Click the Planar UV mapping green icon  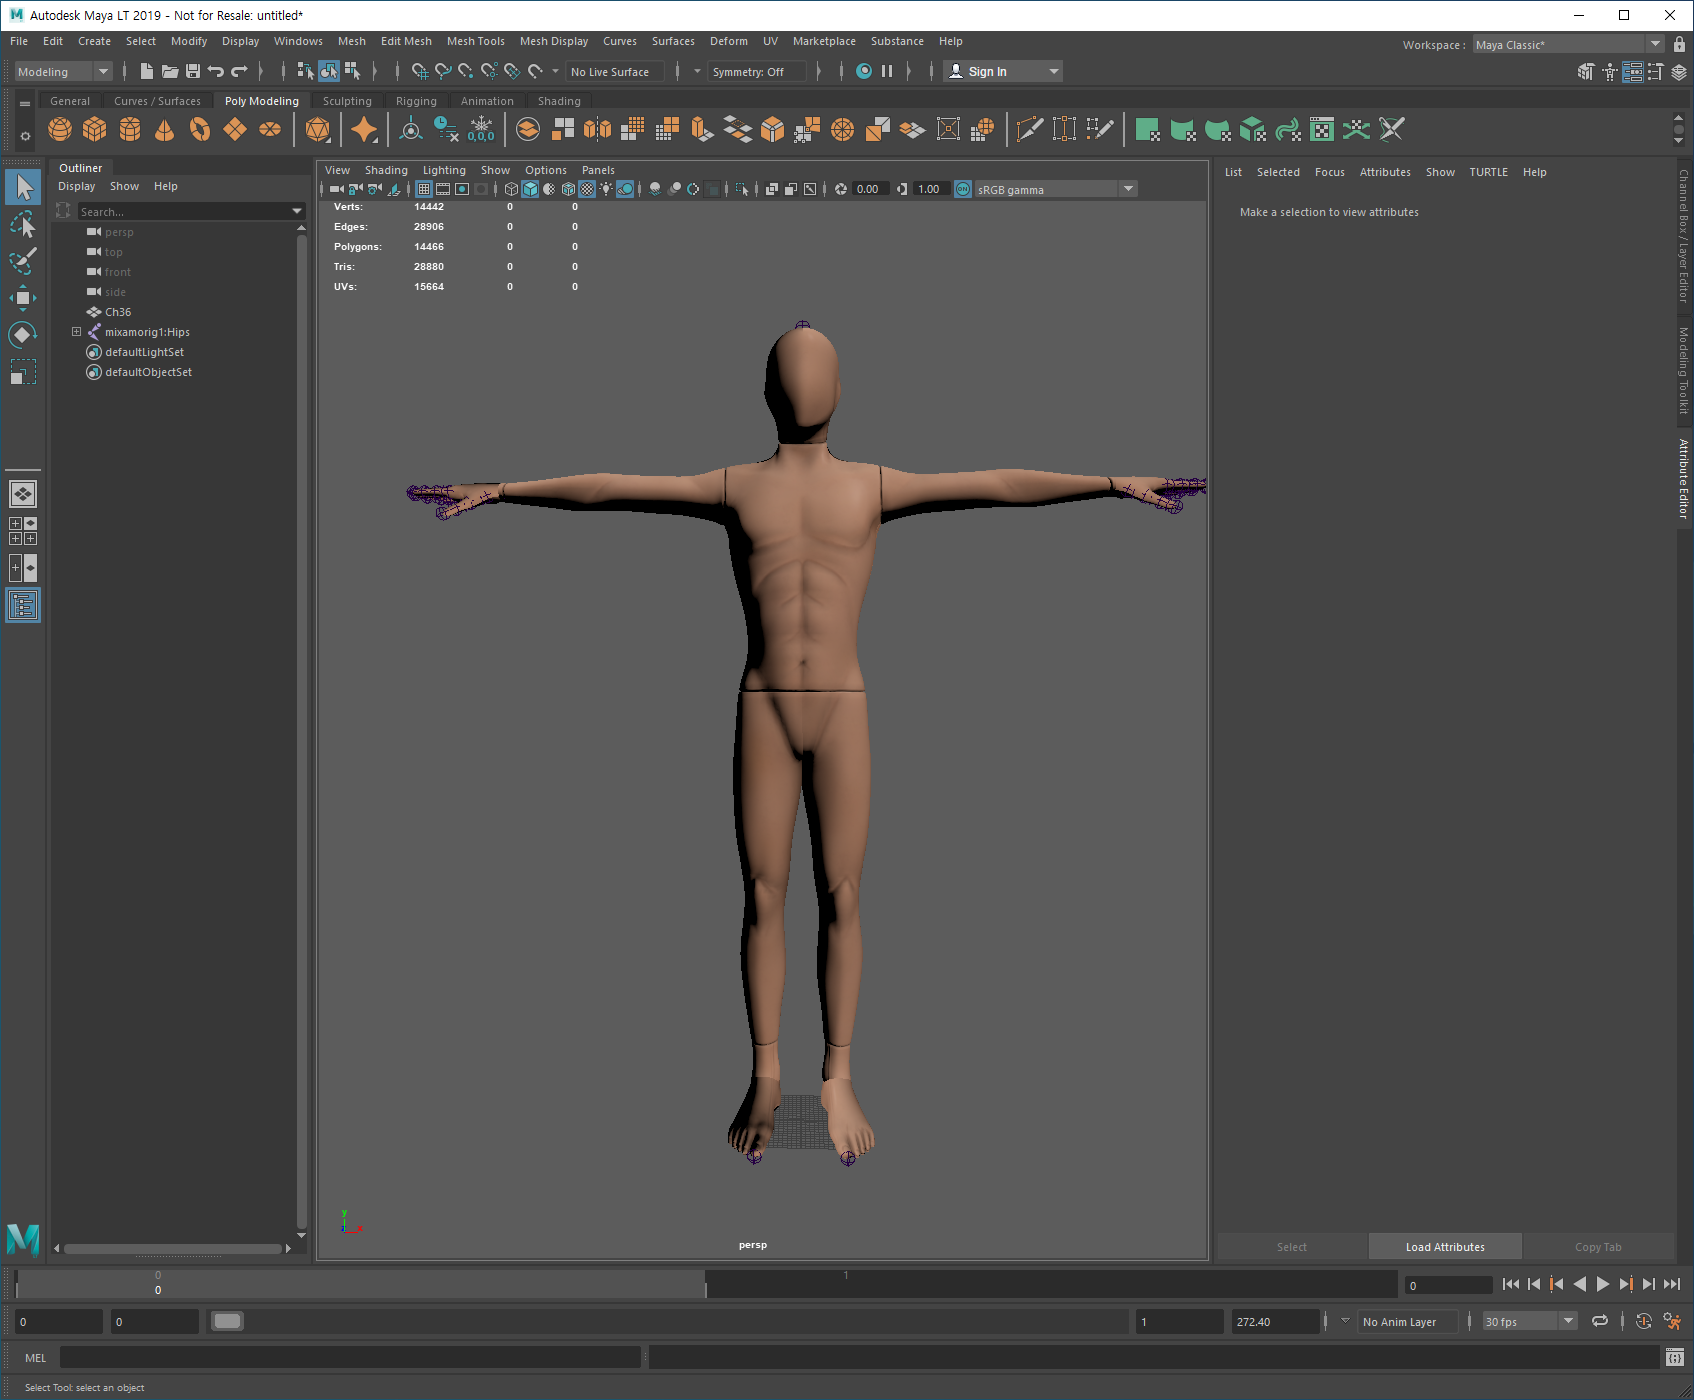pos(1147,129)
